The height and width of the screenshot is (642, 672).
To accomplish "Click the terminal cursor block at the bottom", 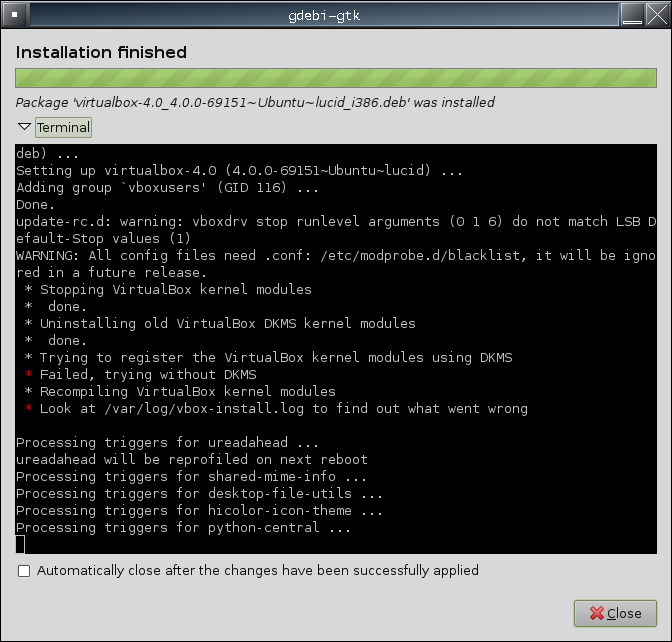I will (x=20, y=544).
